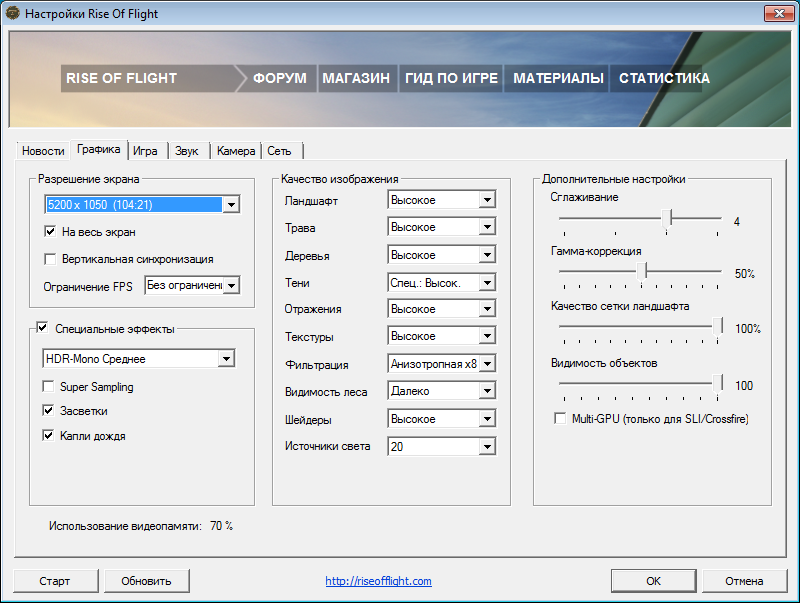Open the МАГАЗИН banner link

pyautogui.click(x=356, y=78)
